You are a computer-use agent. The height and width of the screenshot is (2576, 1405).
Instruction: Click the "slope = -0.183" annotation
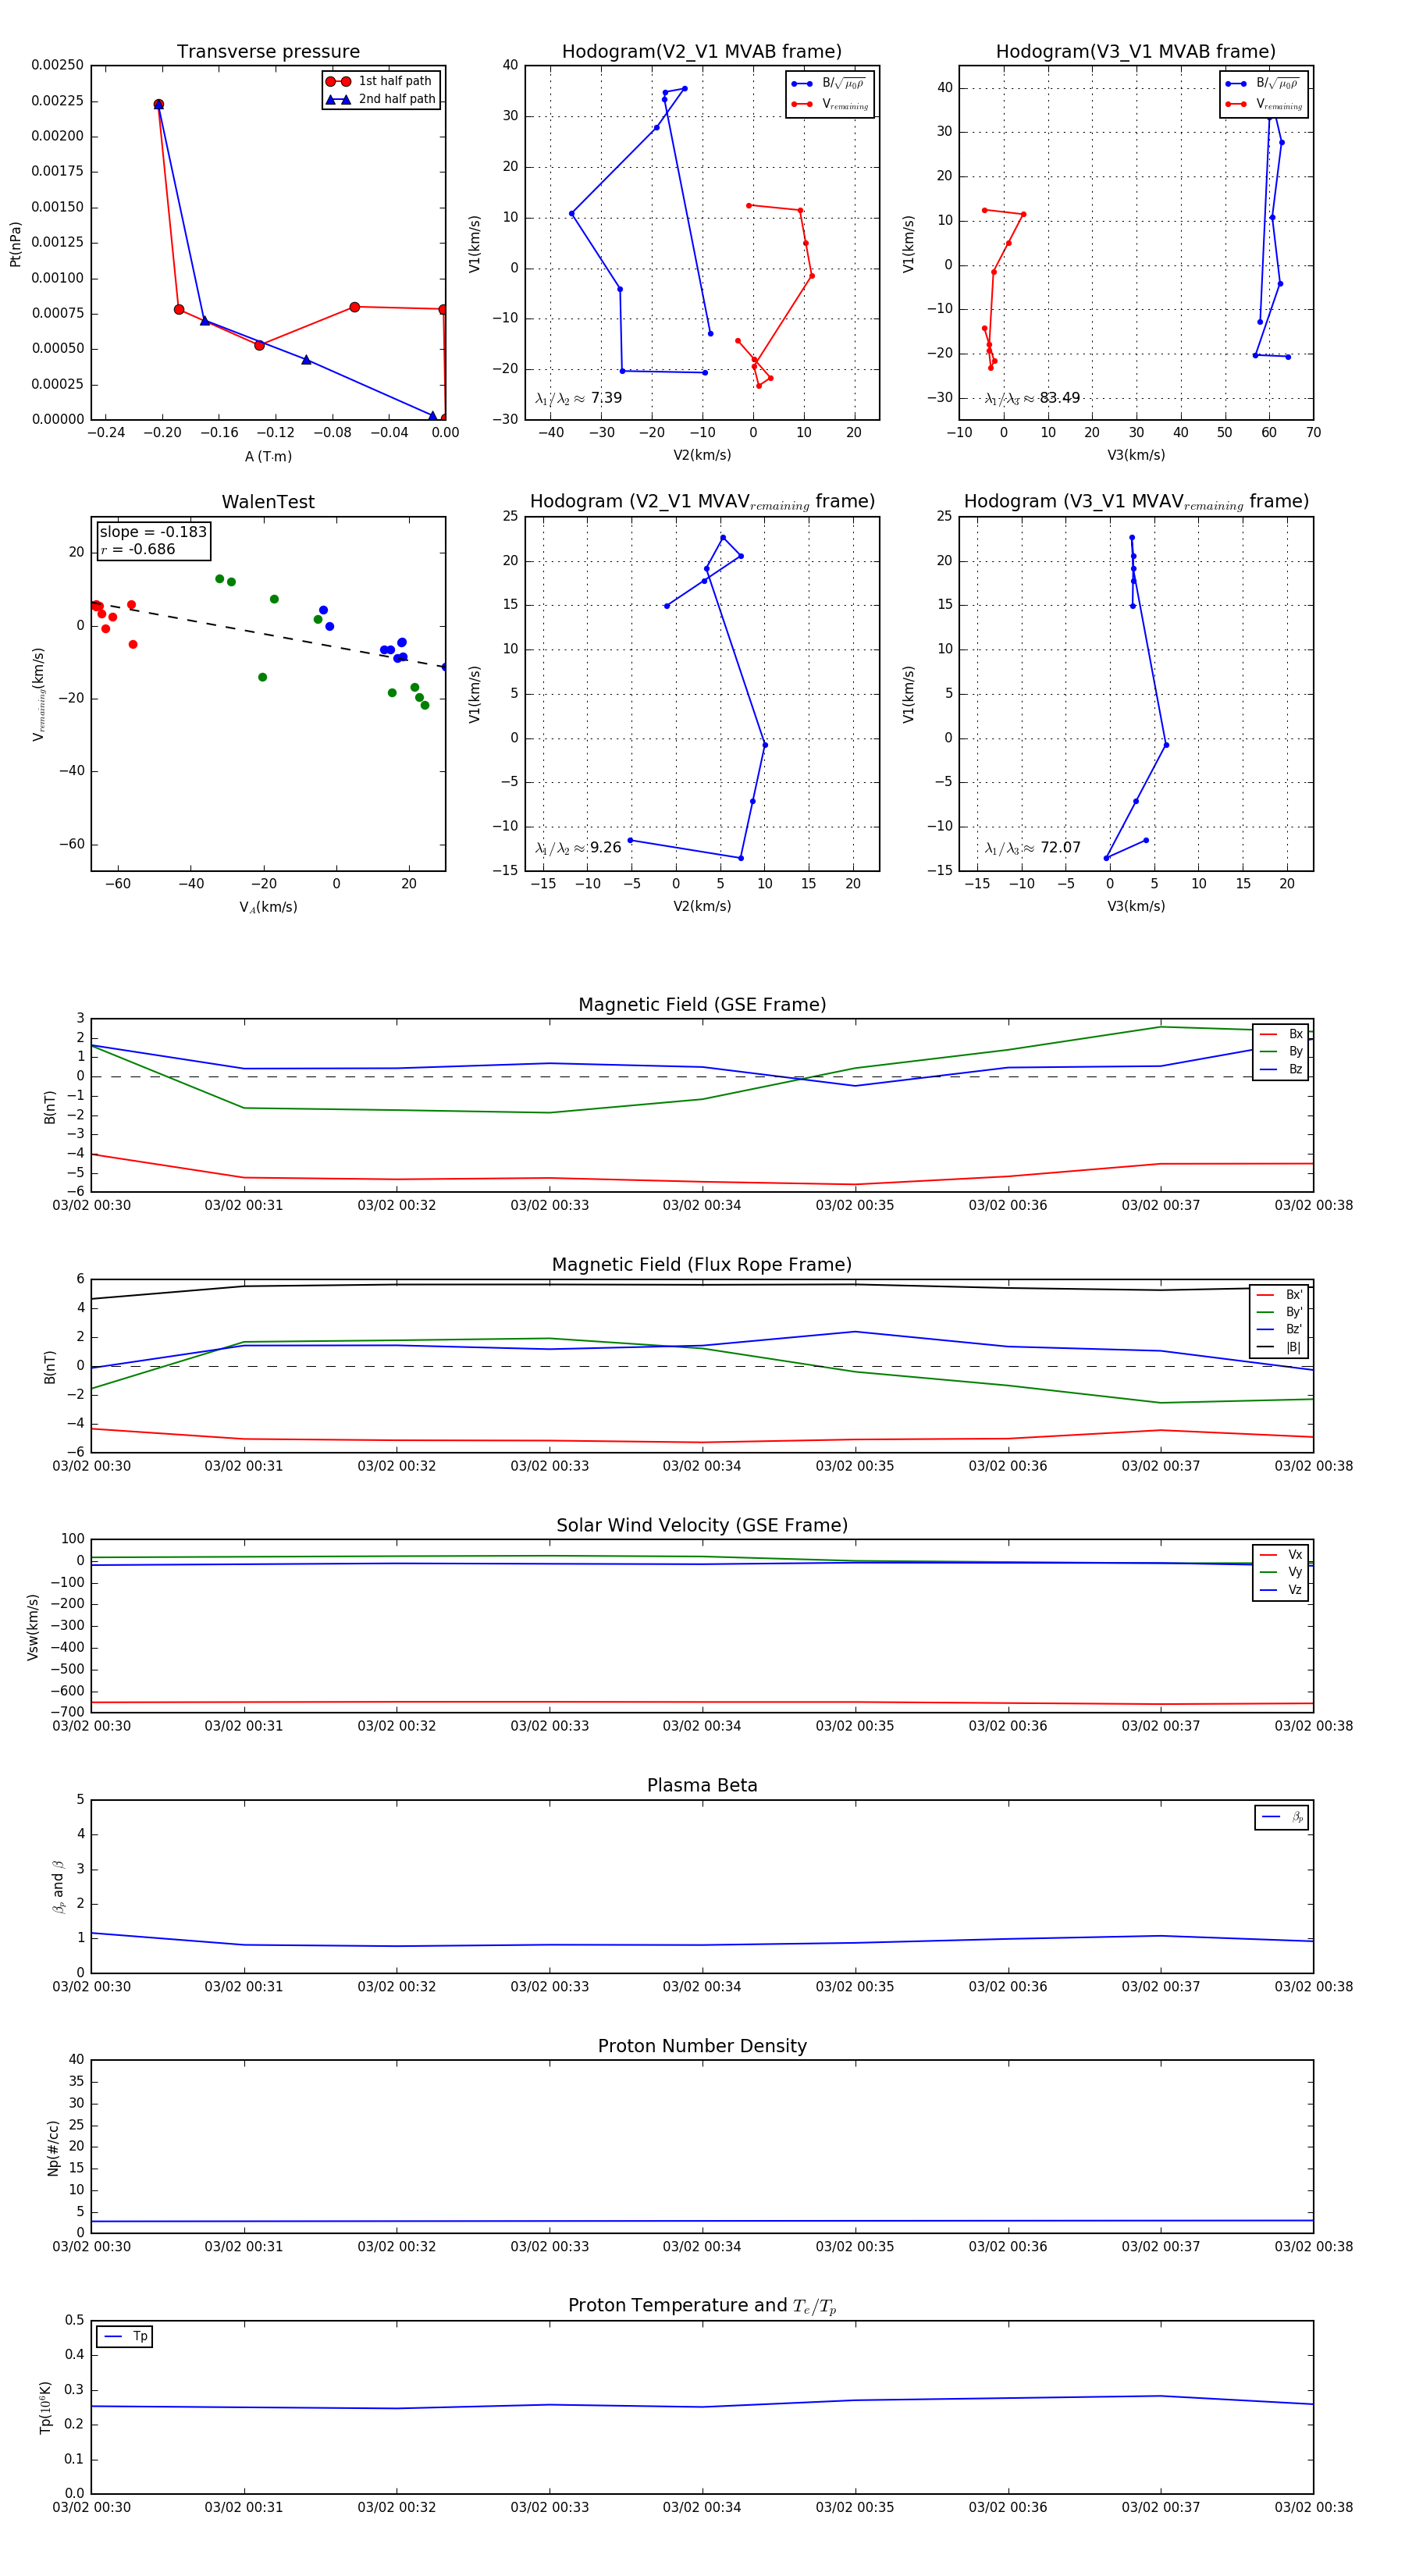coord(153,532)
